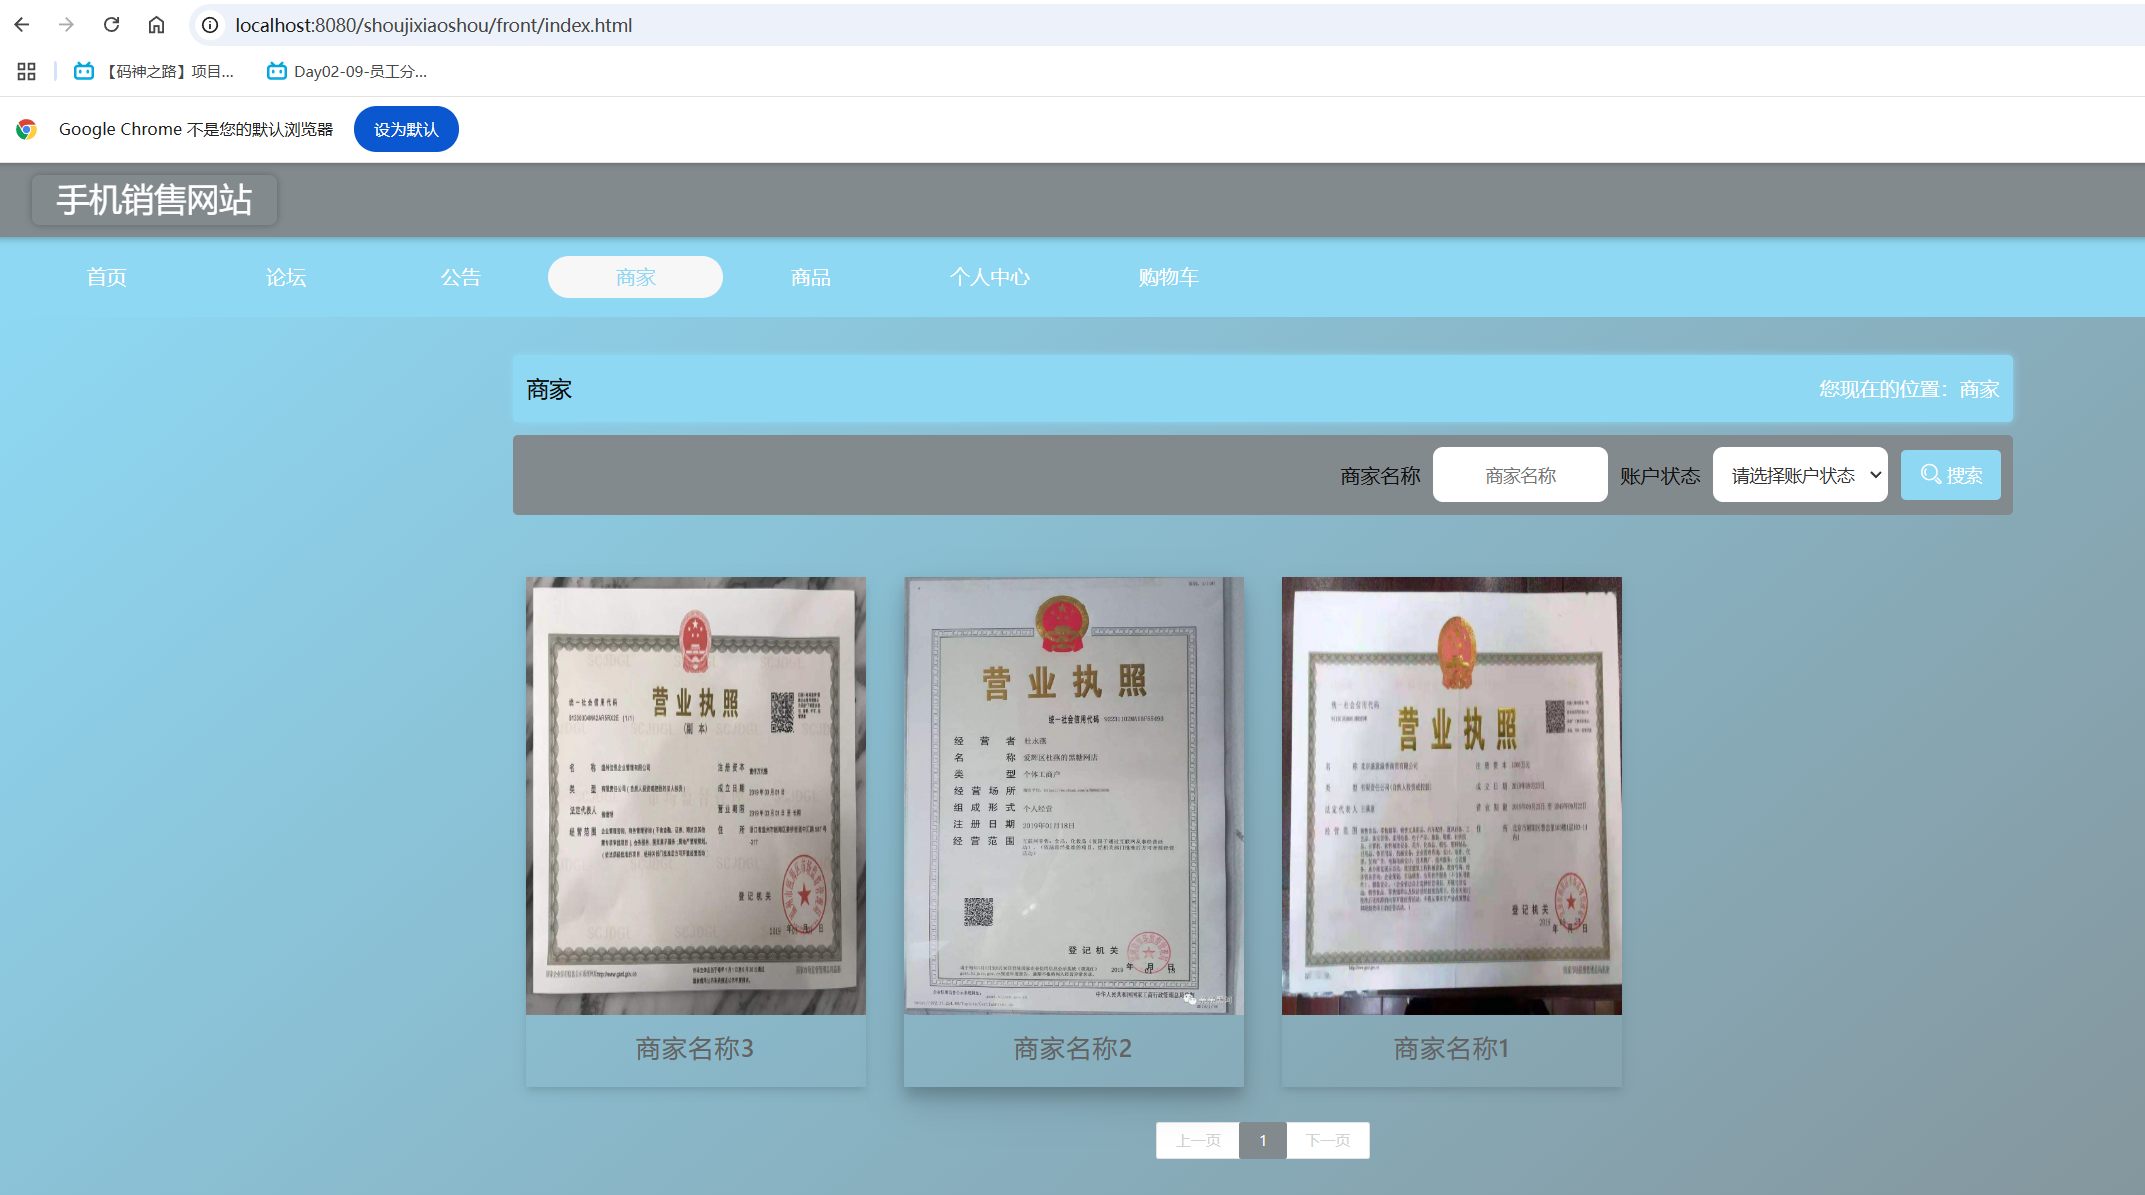Expand the 请选择账户状态 dropdown
The width and height of the screenshot is (2145, 1195).
click(1799, 475)
